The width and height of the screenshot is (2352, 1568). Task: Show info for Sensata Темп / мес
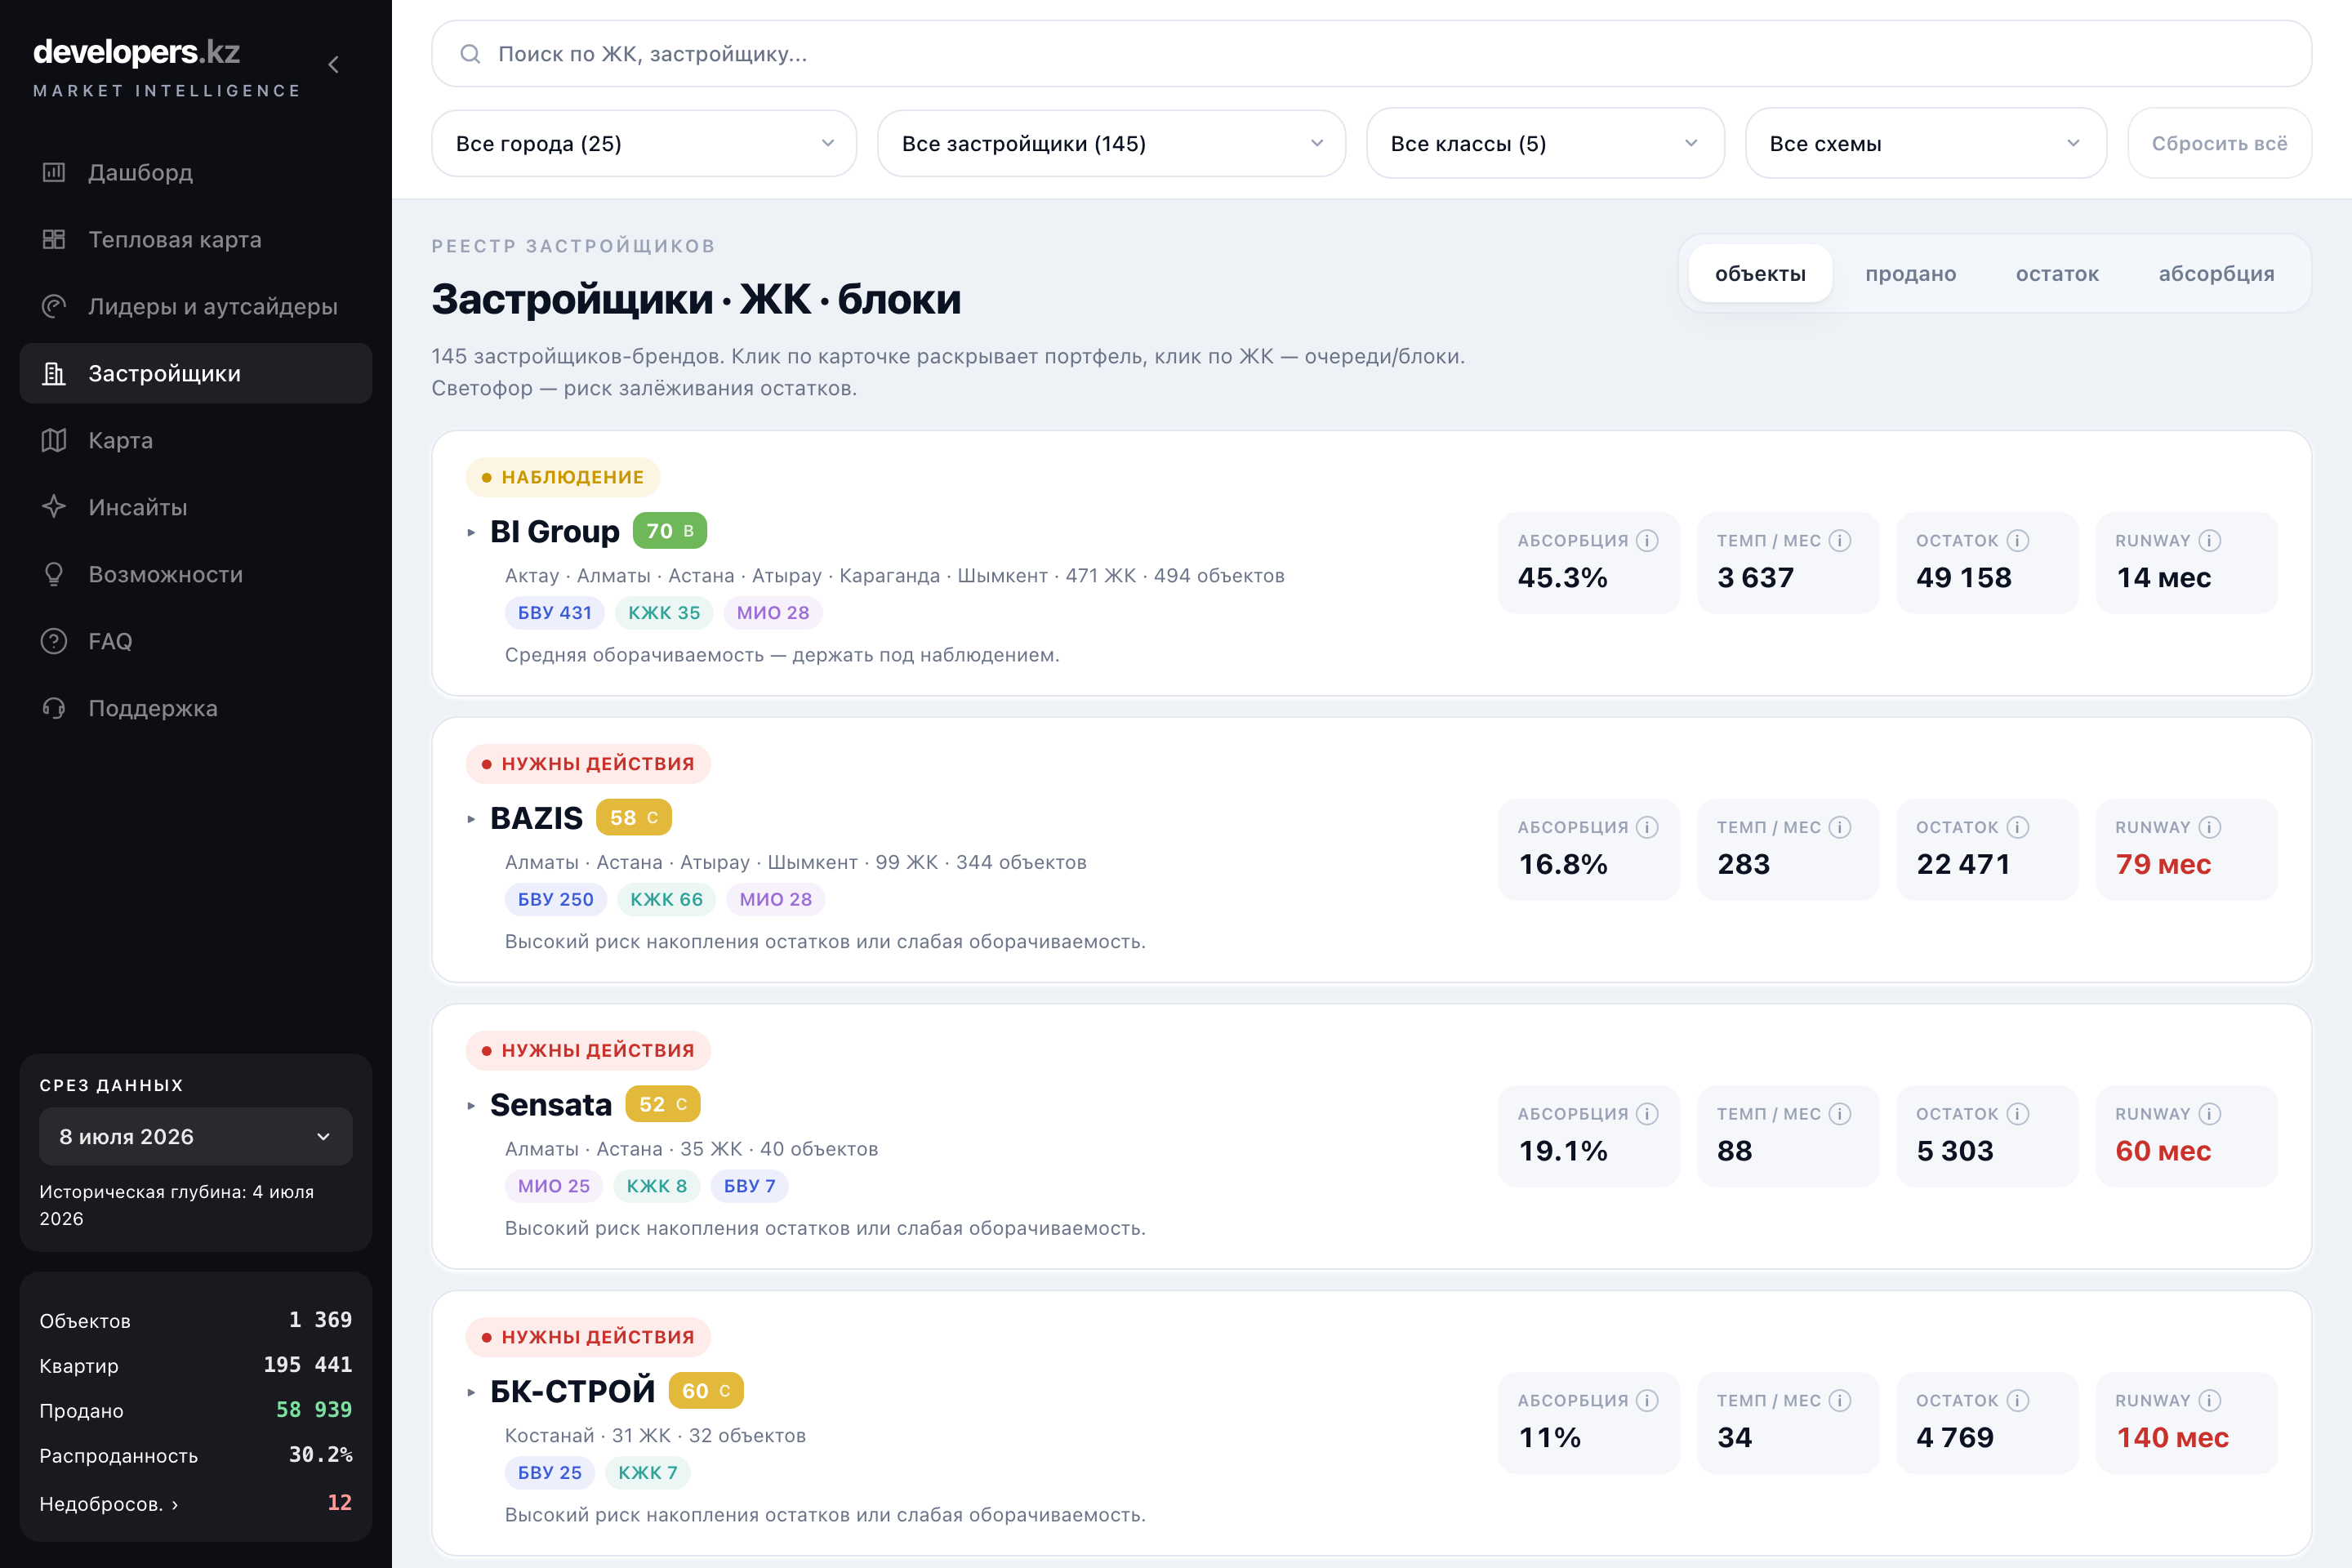tap(1840, 1114)
